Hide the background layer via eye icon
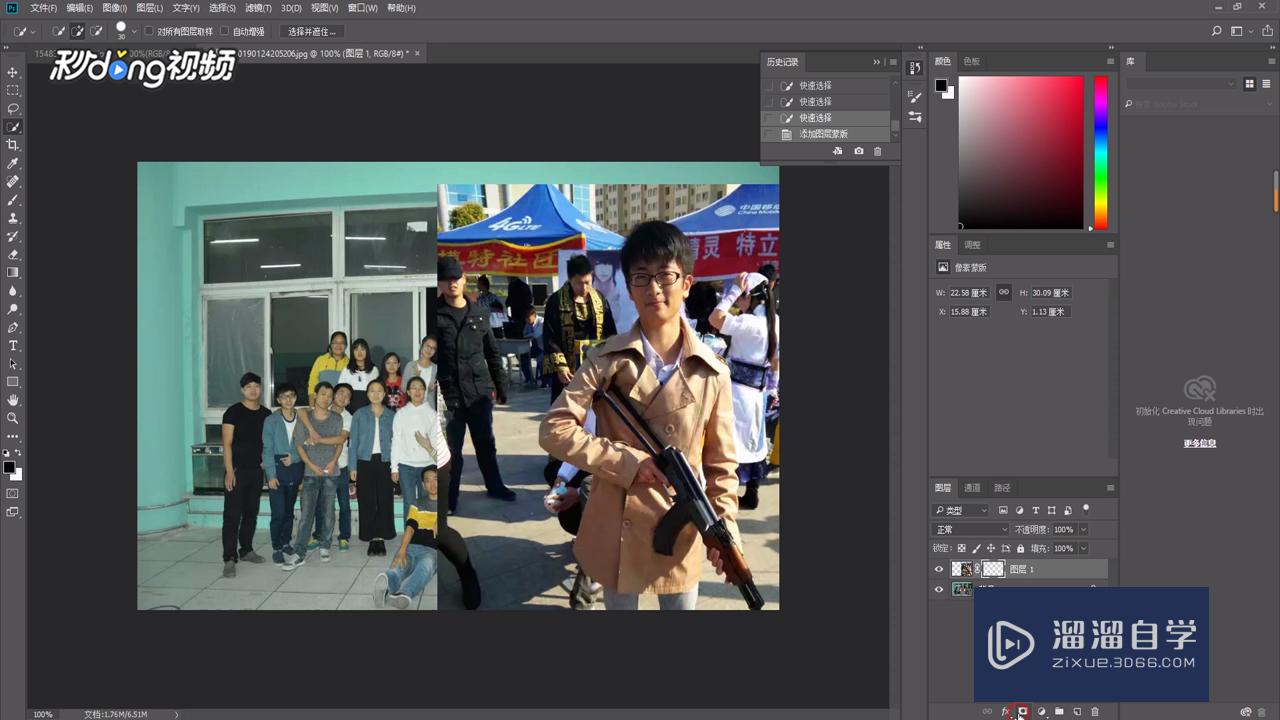This screenshot has height=720, width=1280. click(x=938, y=589)
